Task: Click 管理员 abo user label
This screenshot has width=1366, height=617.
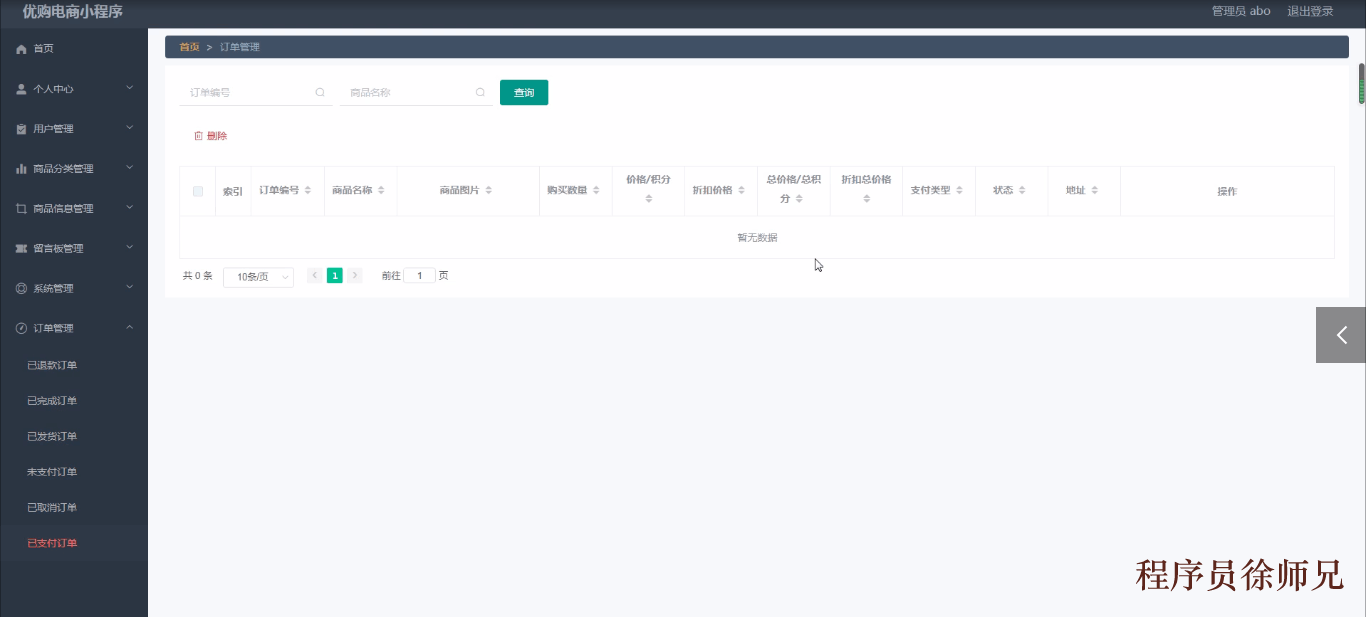Action: (1241, 12)
